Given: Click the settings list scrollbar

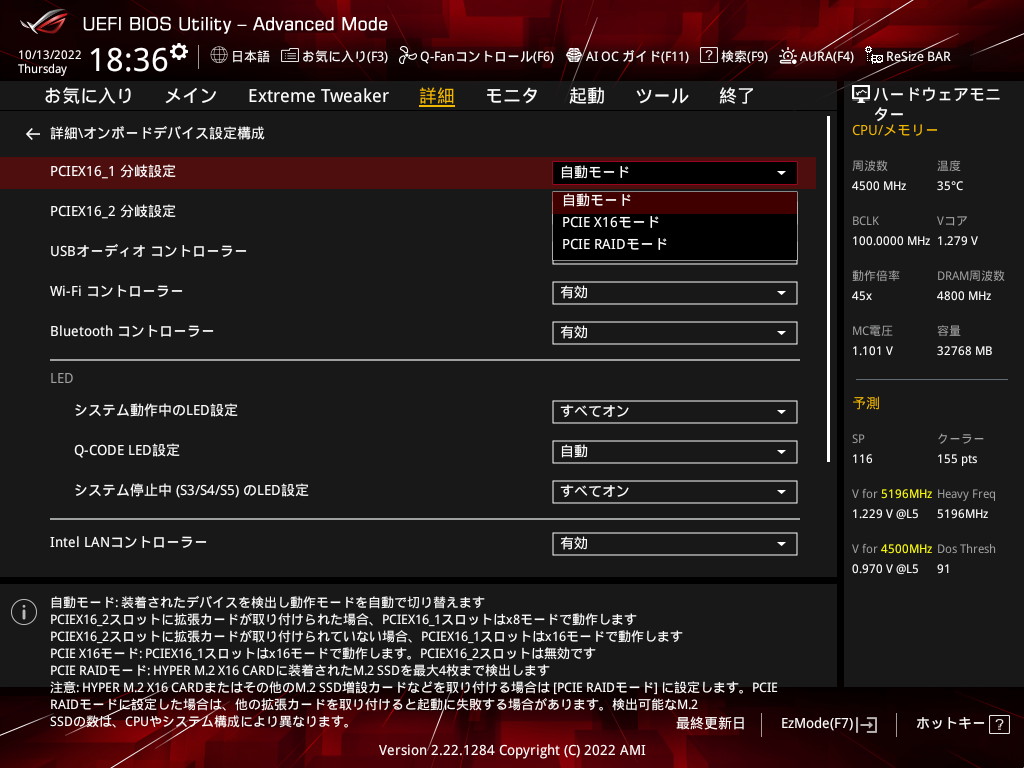Looking at the screenshot, I should pyautogui.click(x=828, y=289).
